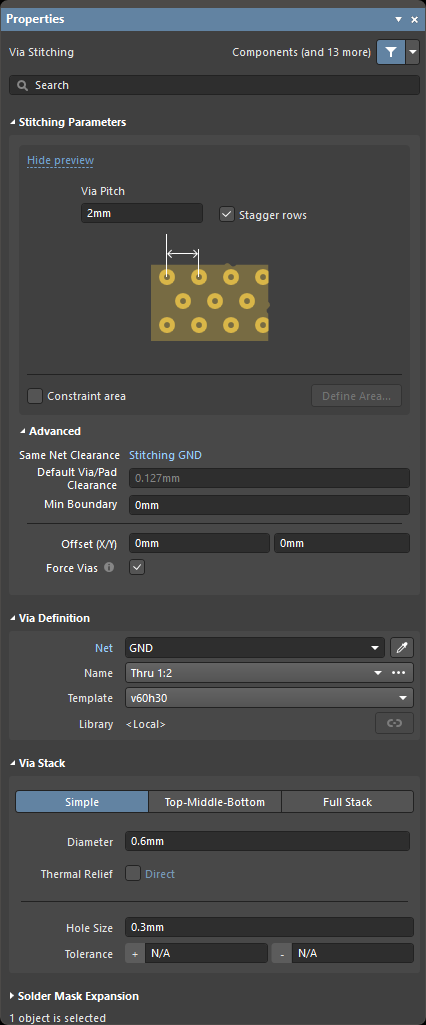
Task: Click the net eyedropper picker icon
Action: tap(402, 648)
